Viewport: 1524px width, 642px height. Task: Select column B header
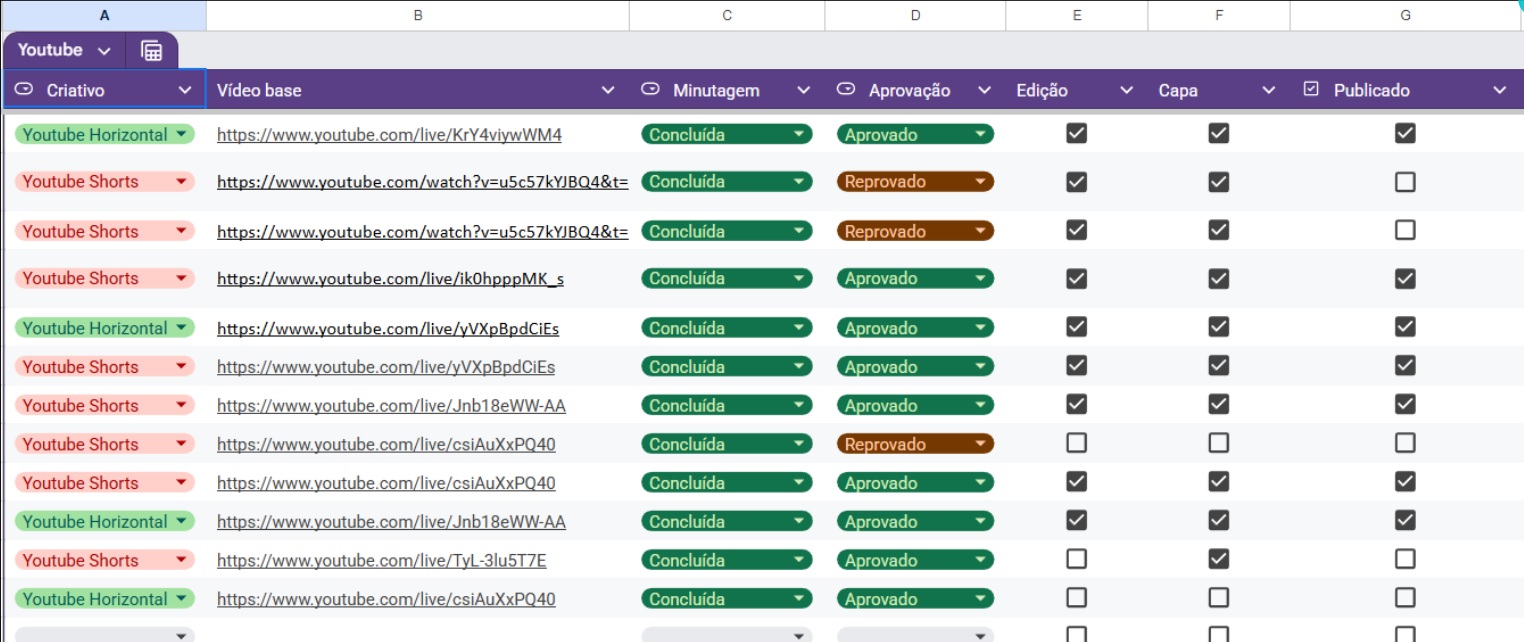point(417,15)
